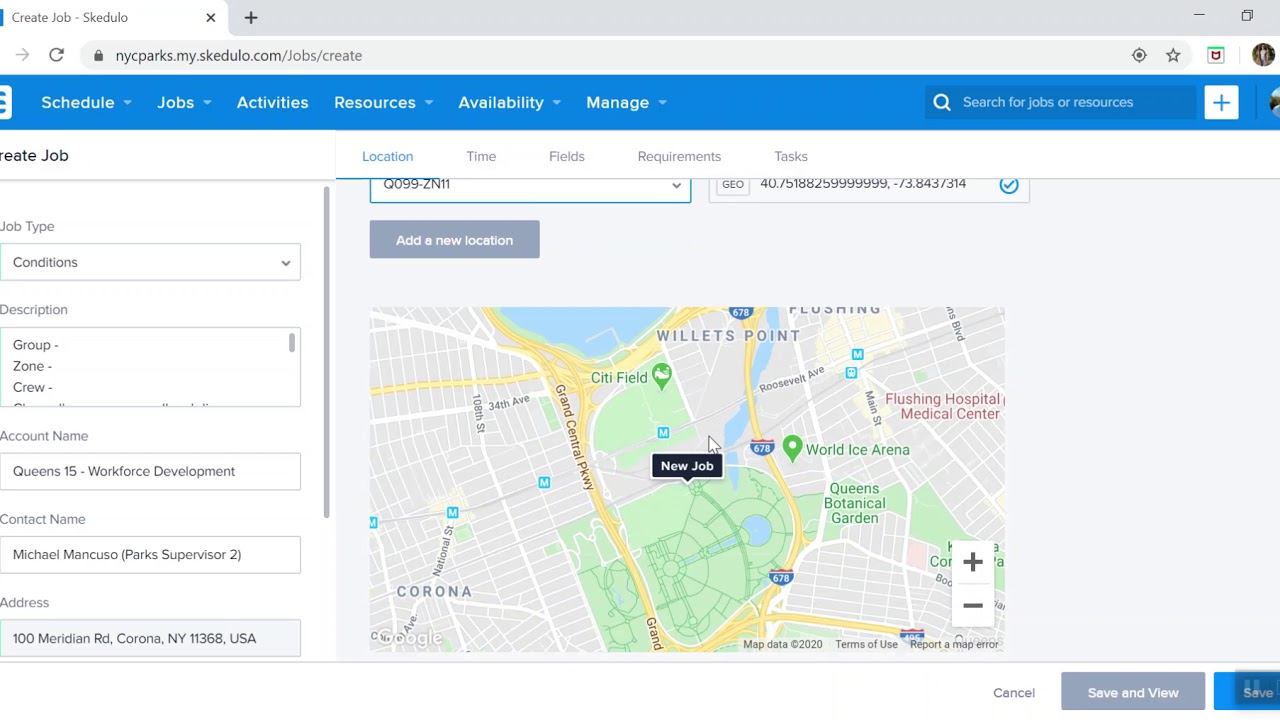Screen dimensions: 1280x720
Task: Click the Description box scrollbar
Action: coord(292,344)
